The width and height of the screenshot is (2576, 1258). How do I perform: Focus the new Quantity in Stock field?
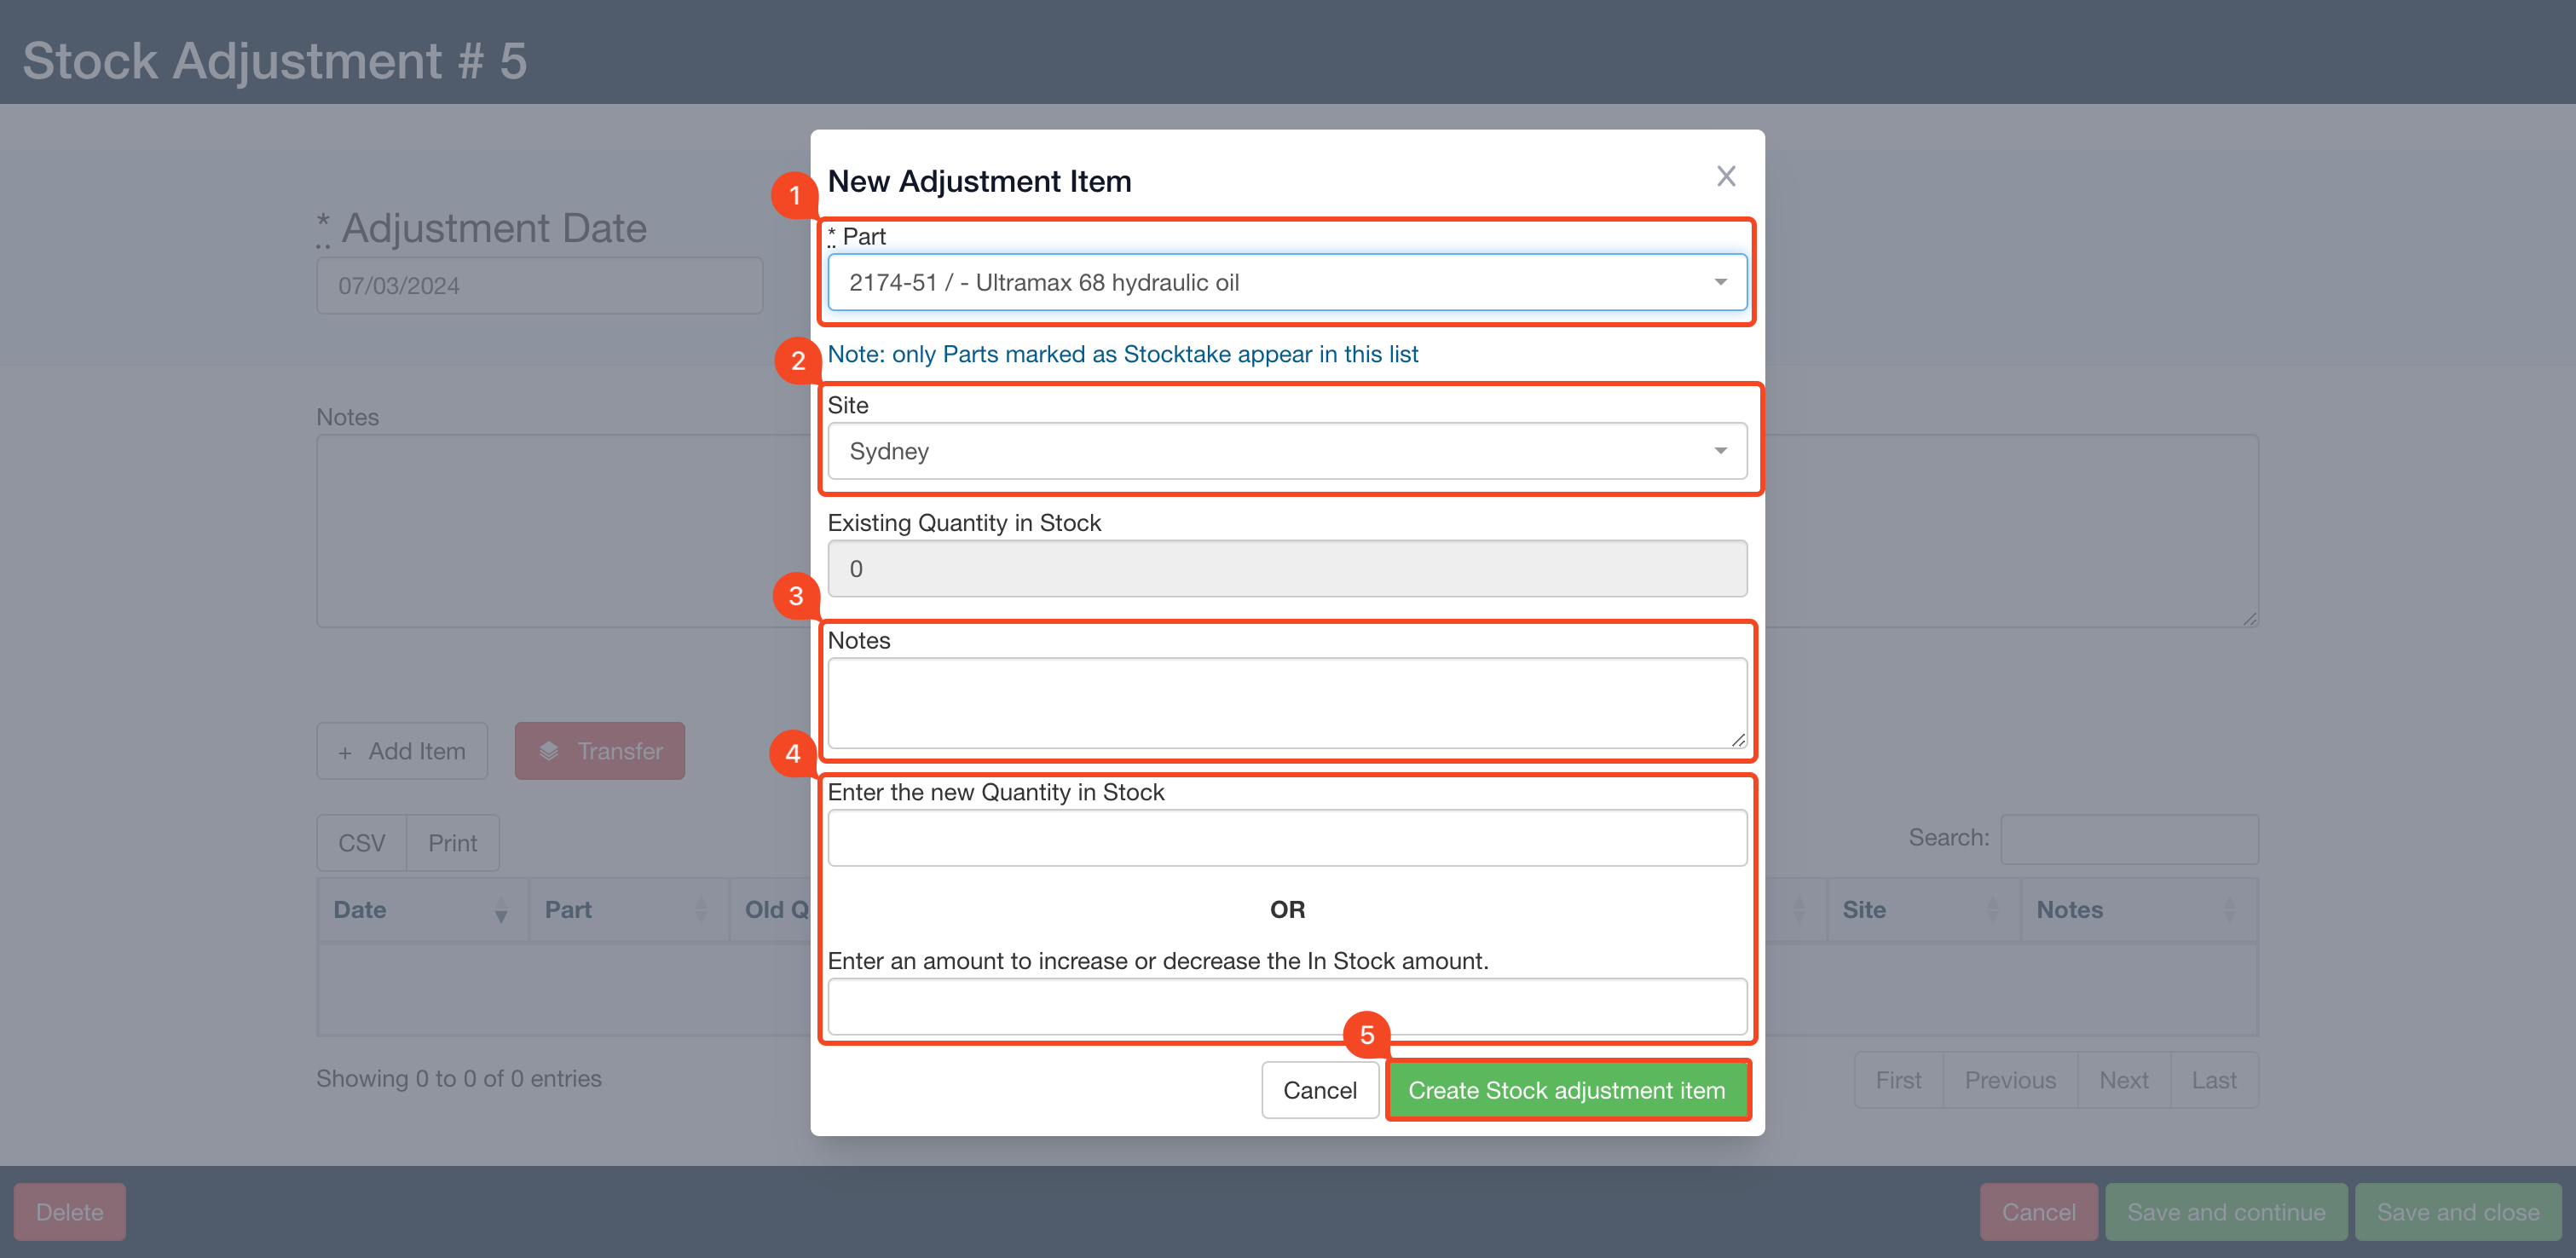[1286, 838]
